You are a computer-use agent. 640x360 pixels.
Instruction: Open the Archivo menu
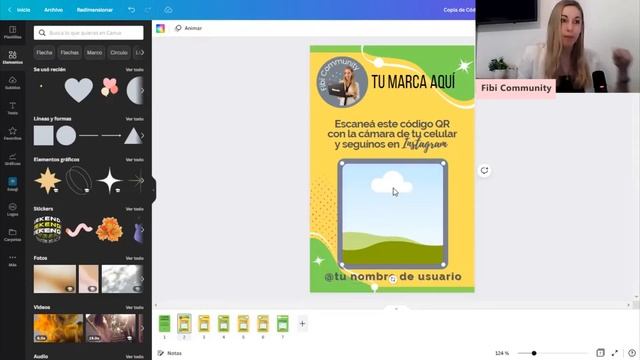point(53,10)
